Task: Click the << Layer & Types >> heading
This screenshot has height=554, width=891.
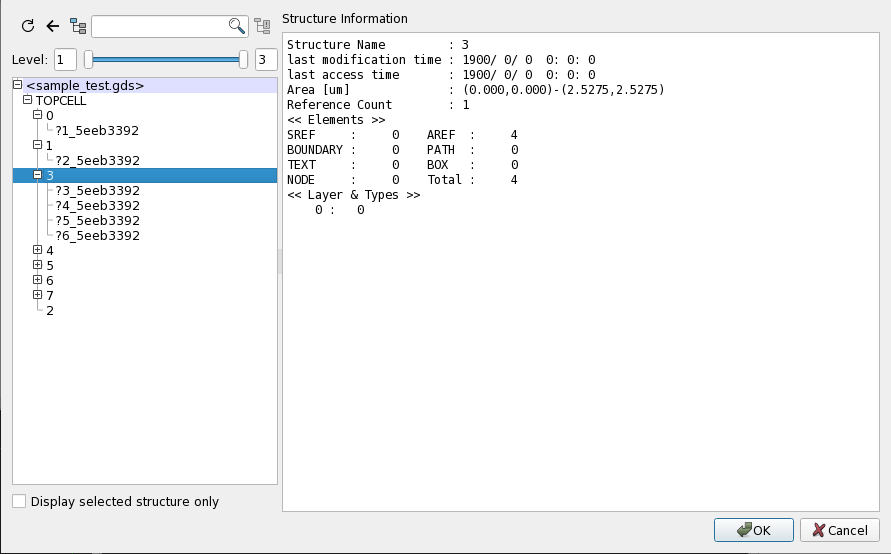Action: click(353, 195)
